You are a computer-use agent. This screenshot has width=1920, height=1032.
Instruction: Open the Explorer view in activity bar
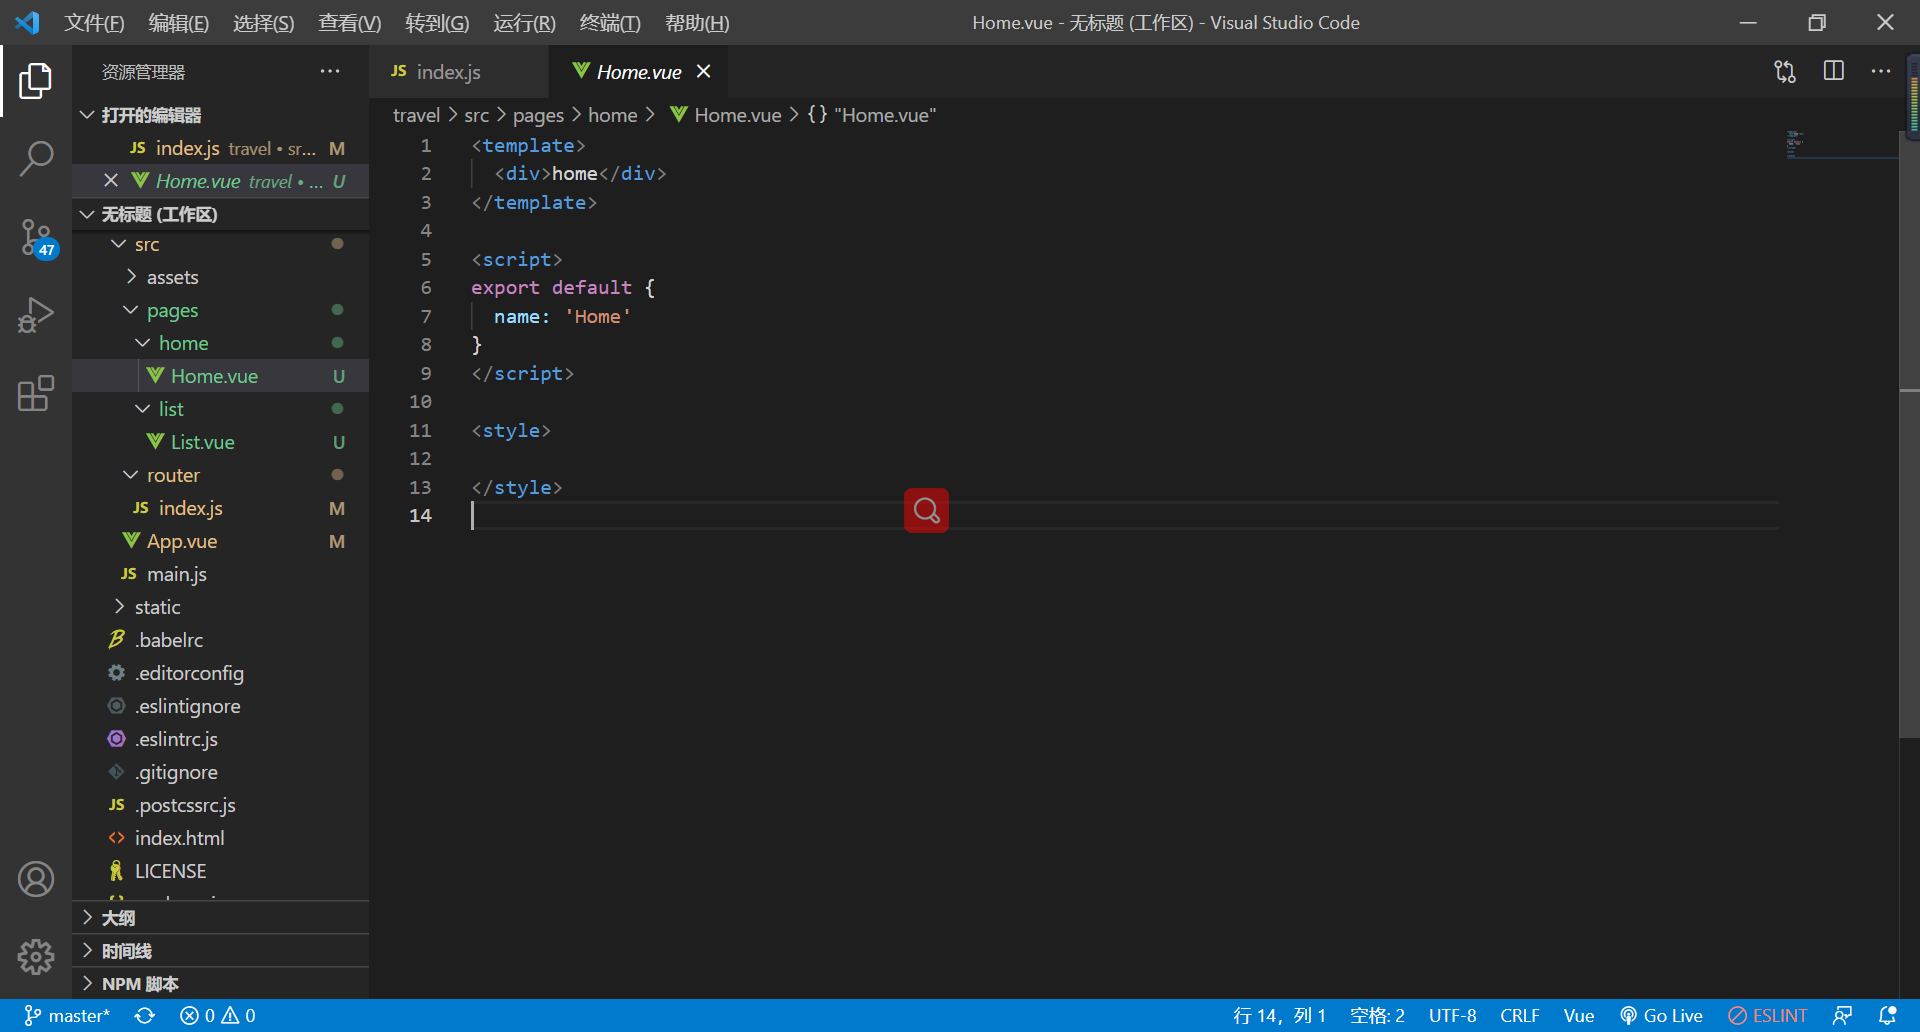(x=36, y=81)
